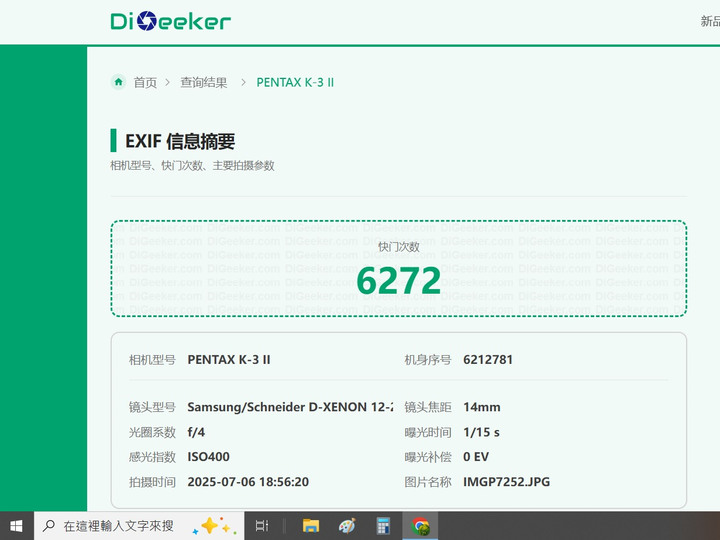This screenshot has height=540, width=720.
Task: Open Calculator from the taskbar
Action: coord(383,526)
